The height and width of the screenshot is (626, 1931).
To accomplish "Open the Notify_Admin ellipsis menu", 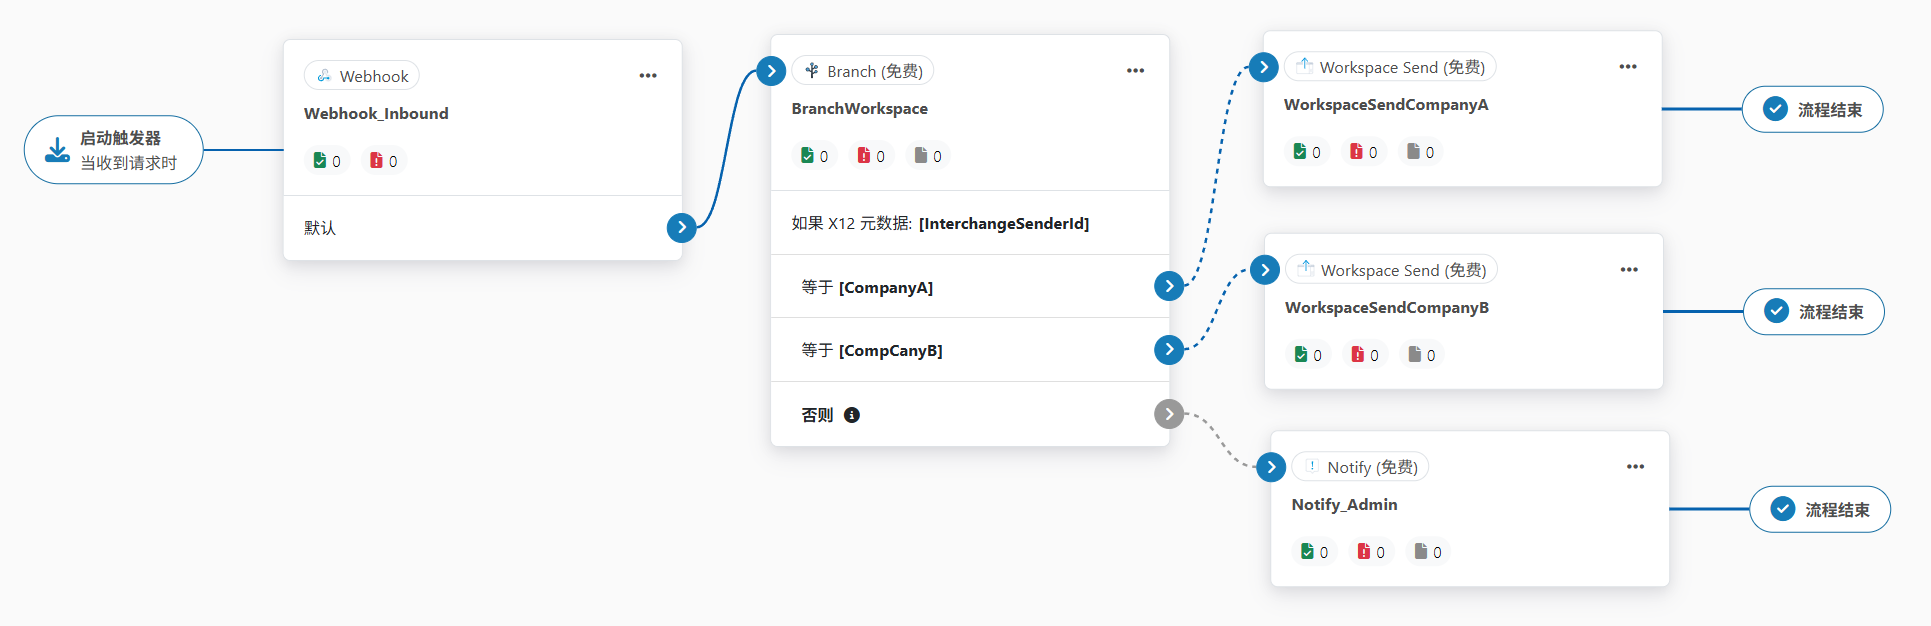I will point(1635,467).
